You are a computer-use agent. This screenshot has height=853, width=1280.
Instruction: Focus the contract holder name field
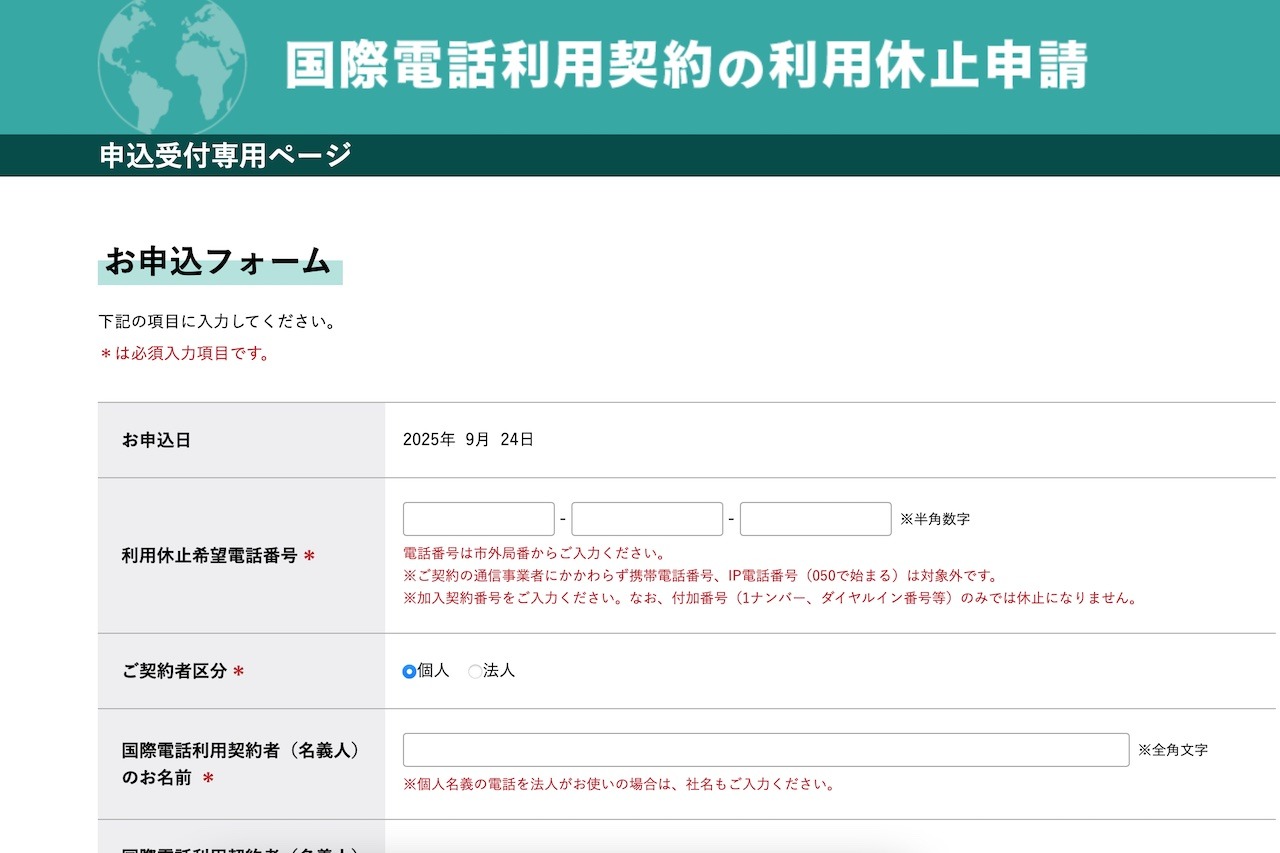[x=765, y=750]
